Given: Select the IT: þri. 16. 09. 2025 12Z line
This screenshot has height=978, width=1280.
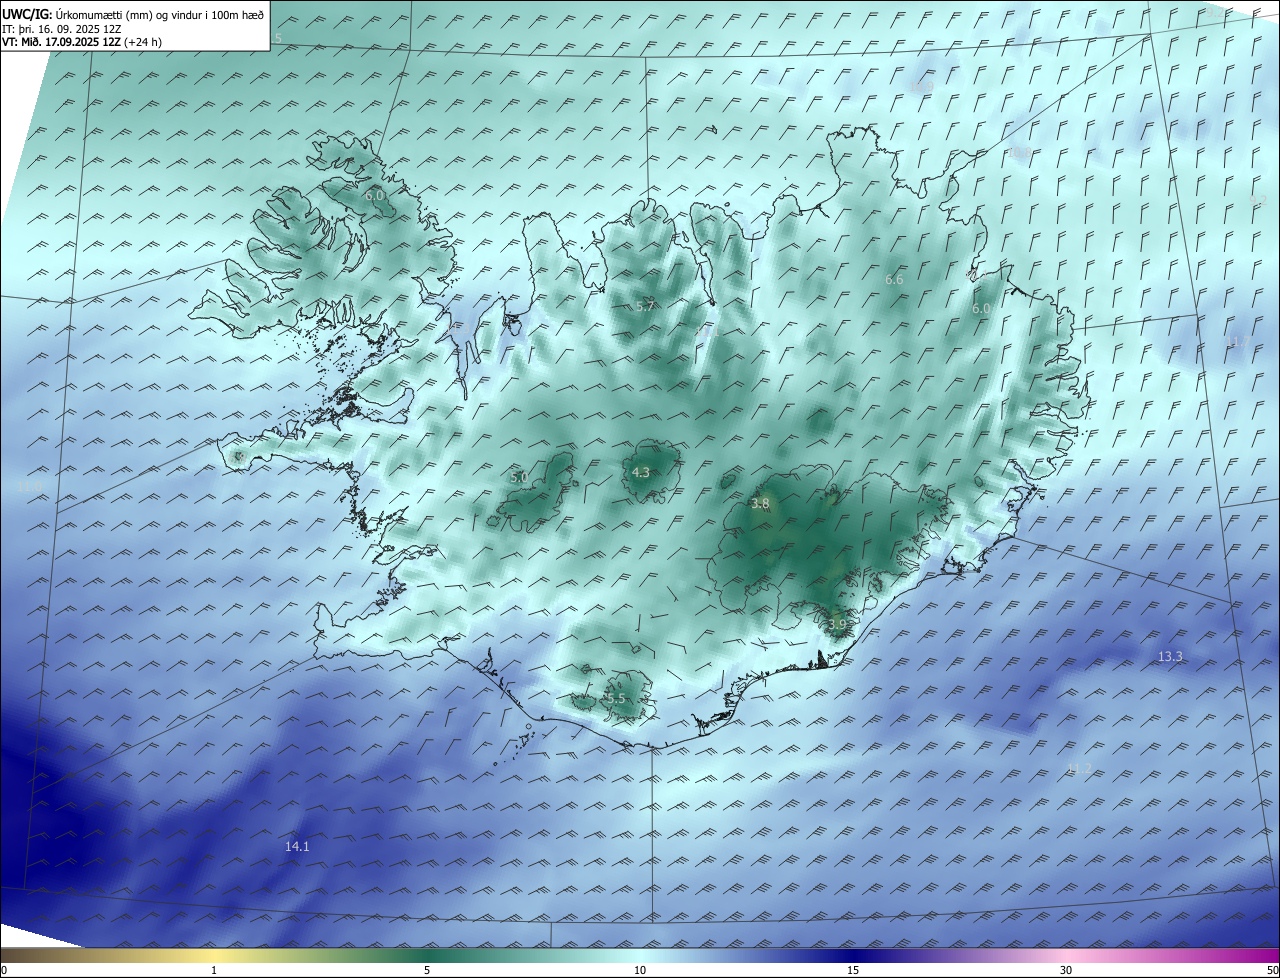Looking at the screenshot, I should [x=62, y=29].
